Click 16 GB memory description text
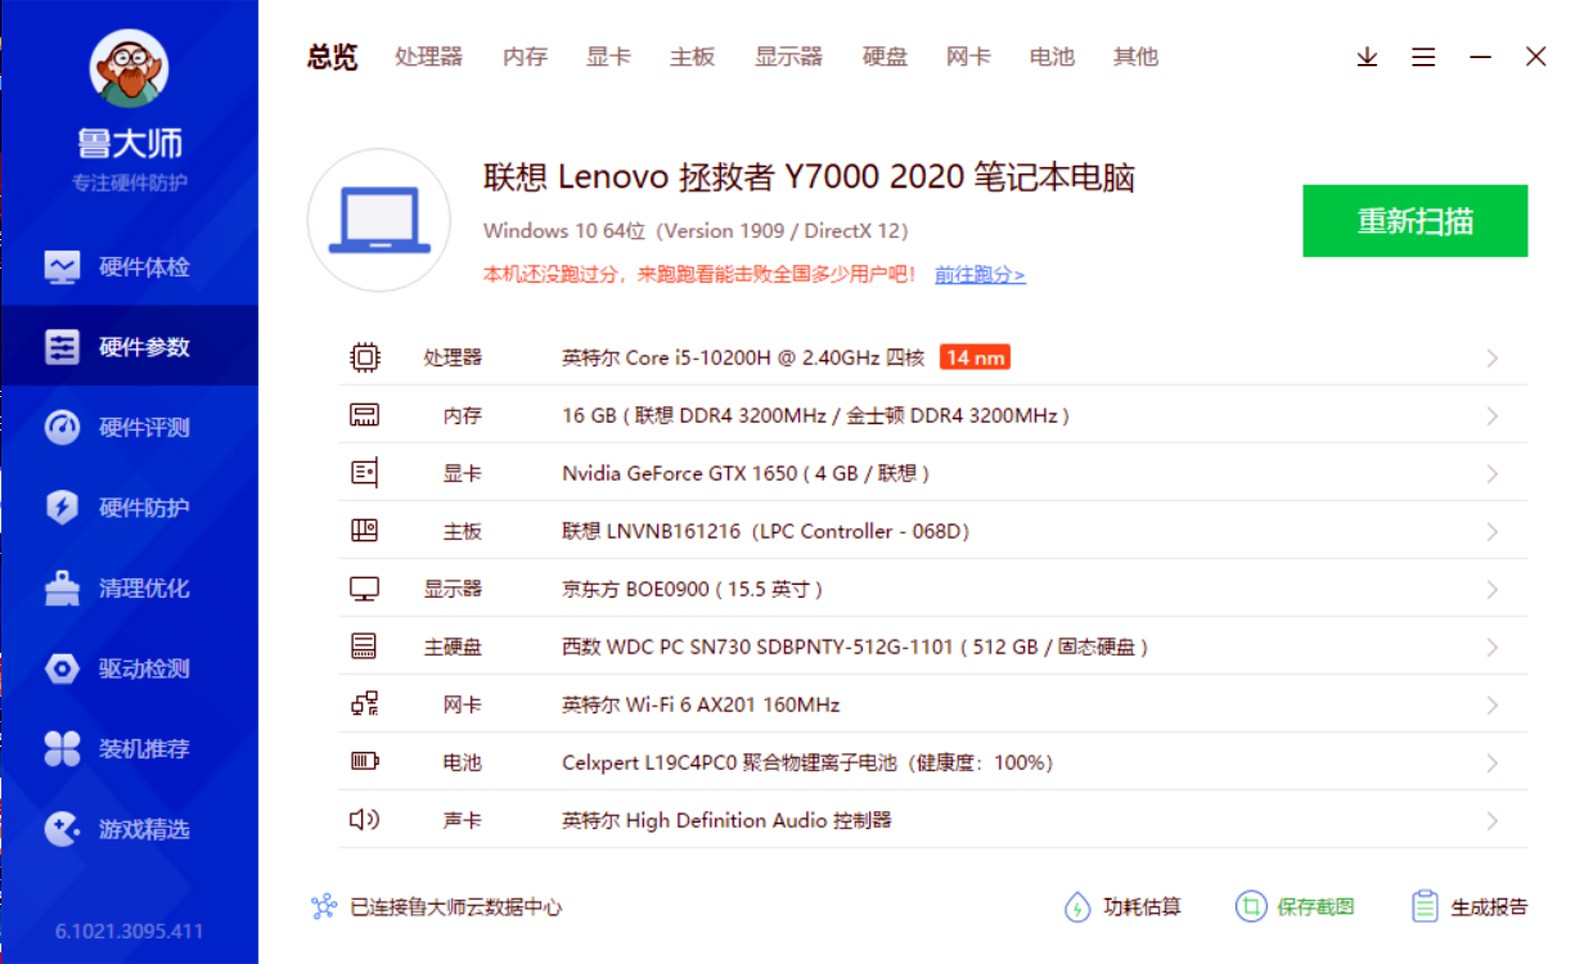This screenshot has height=964, width=1575. click(816, 415)
